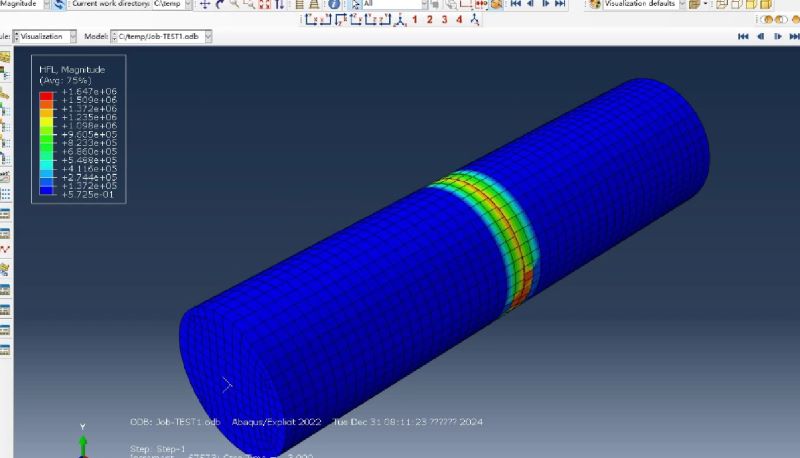Apply user-defined view 4
This screenshot has width=800, height=458.
(459, 20)
